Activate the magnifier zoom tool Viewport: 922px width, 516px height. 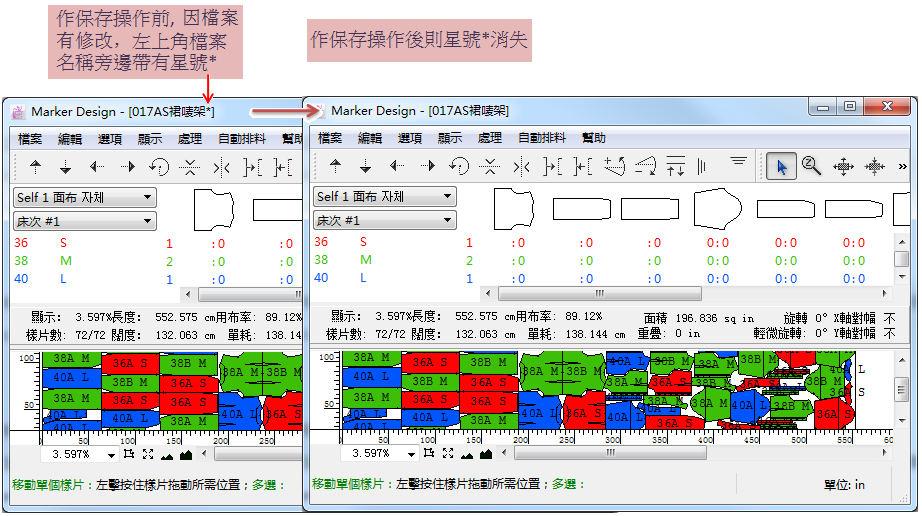point(811,167)
